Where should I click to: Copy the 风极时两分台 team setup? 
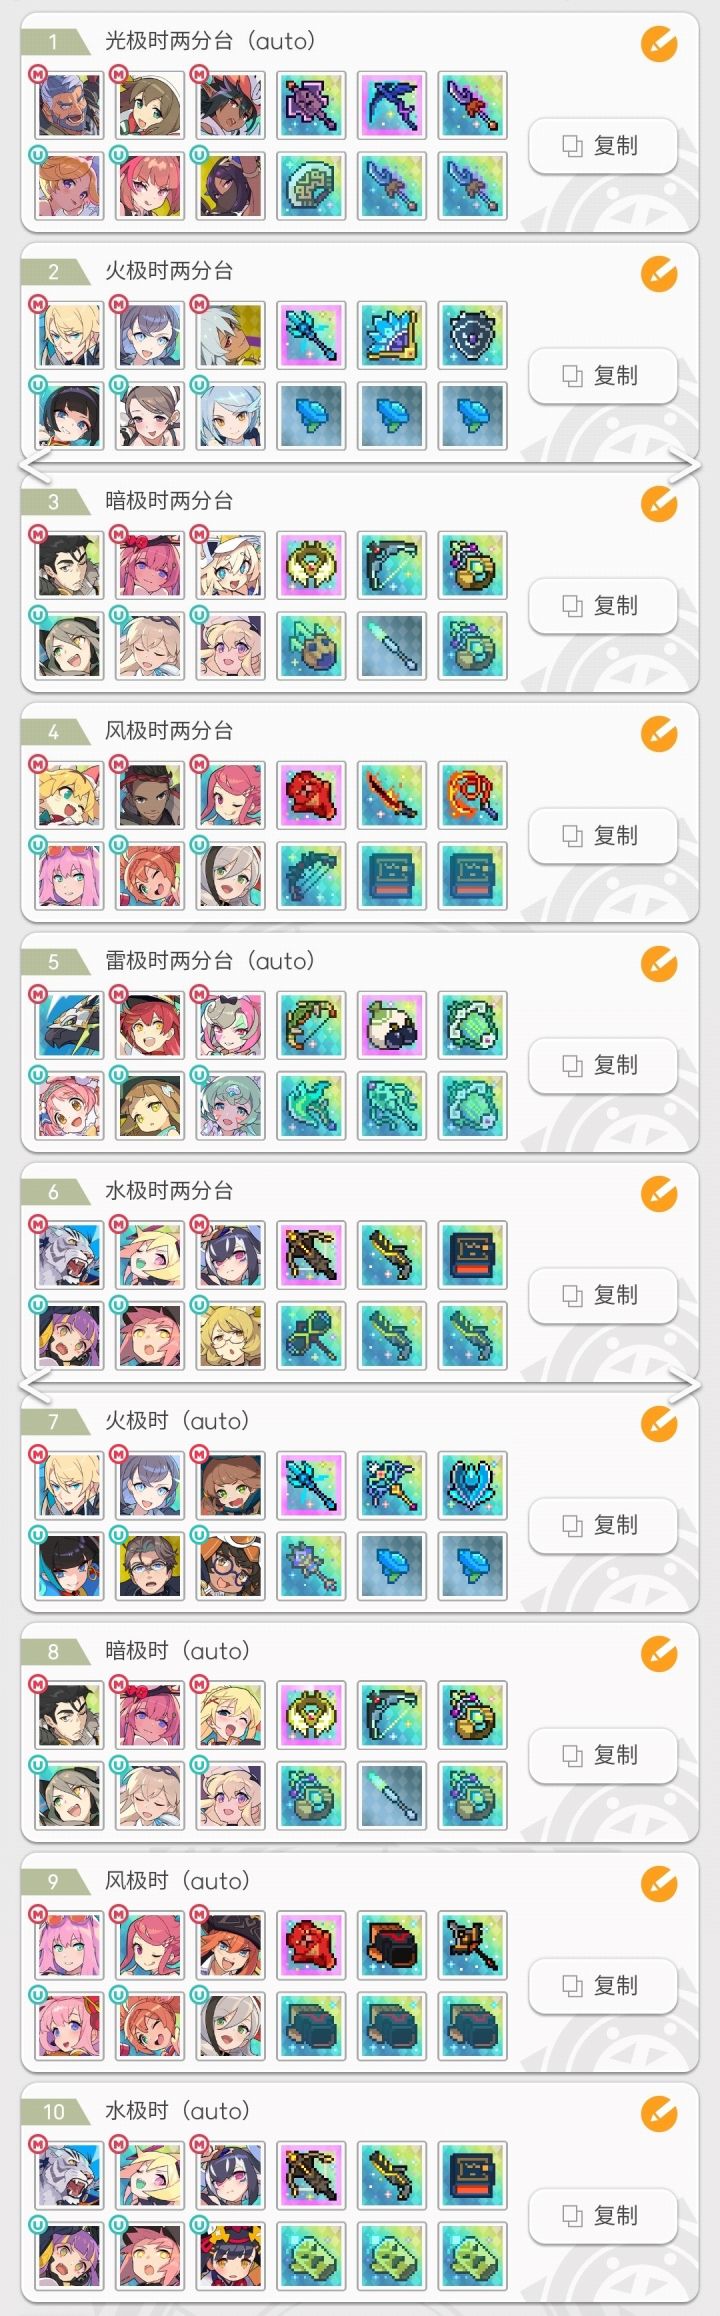pyautogui.click(x=602, y=836)
